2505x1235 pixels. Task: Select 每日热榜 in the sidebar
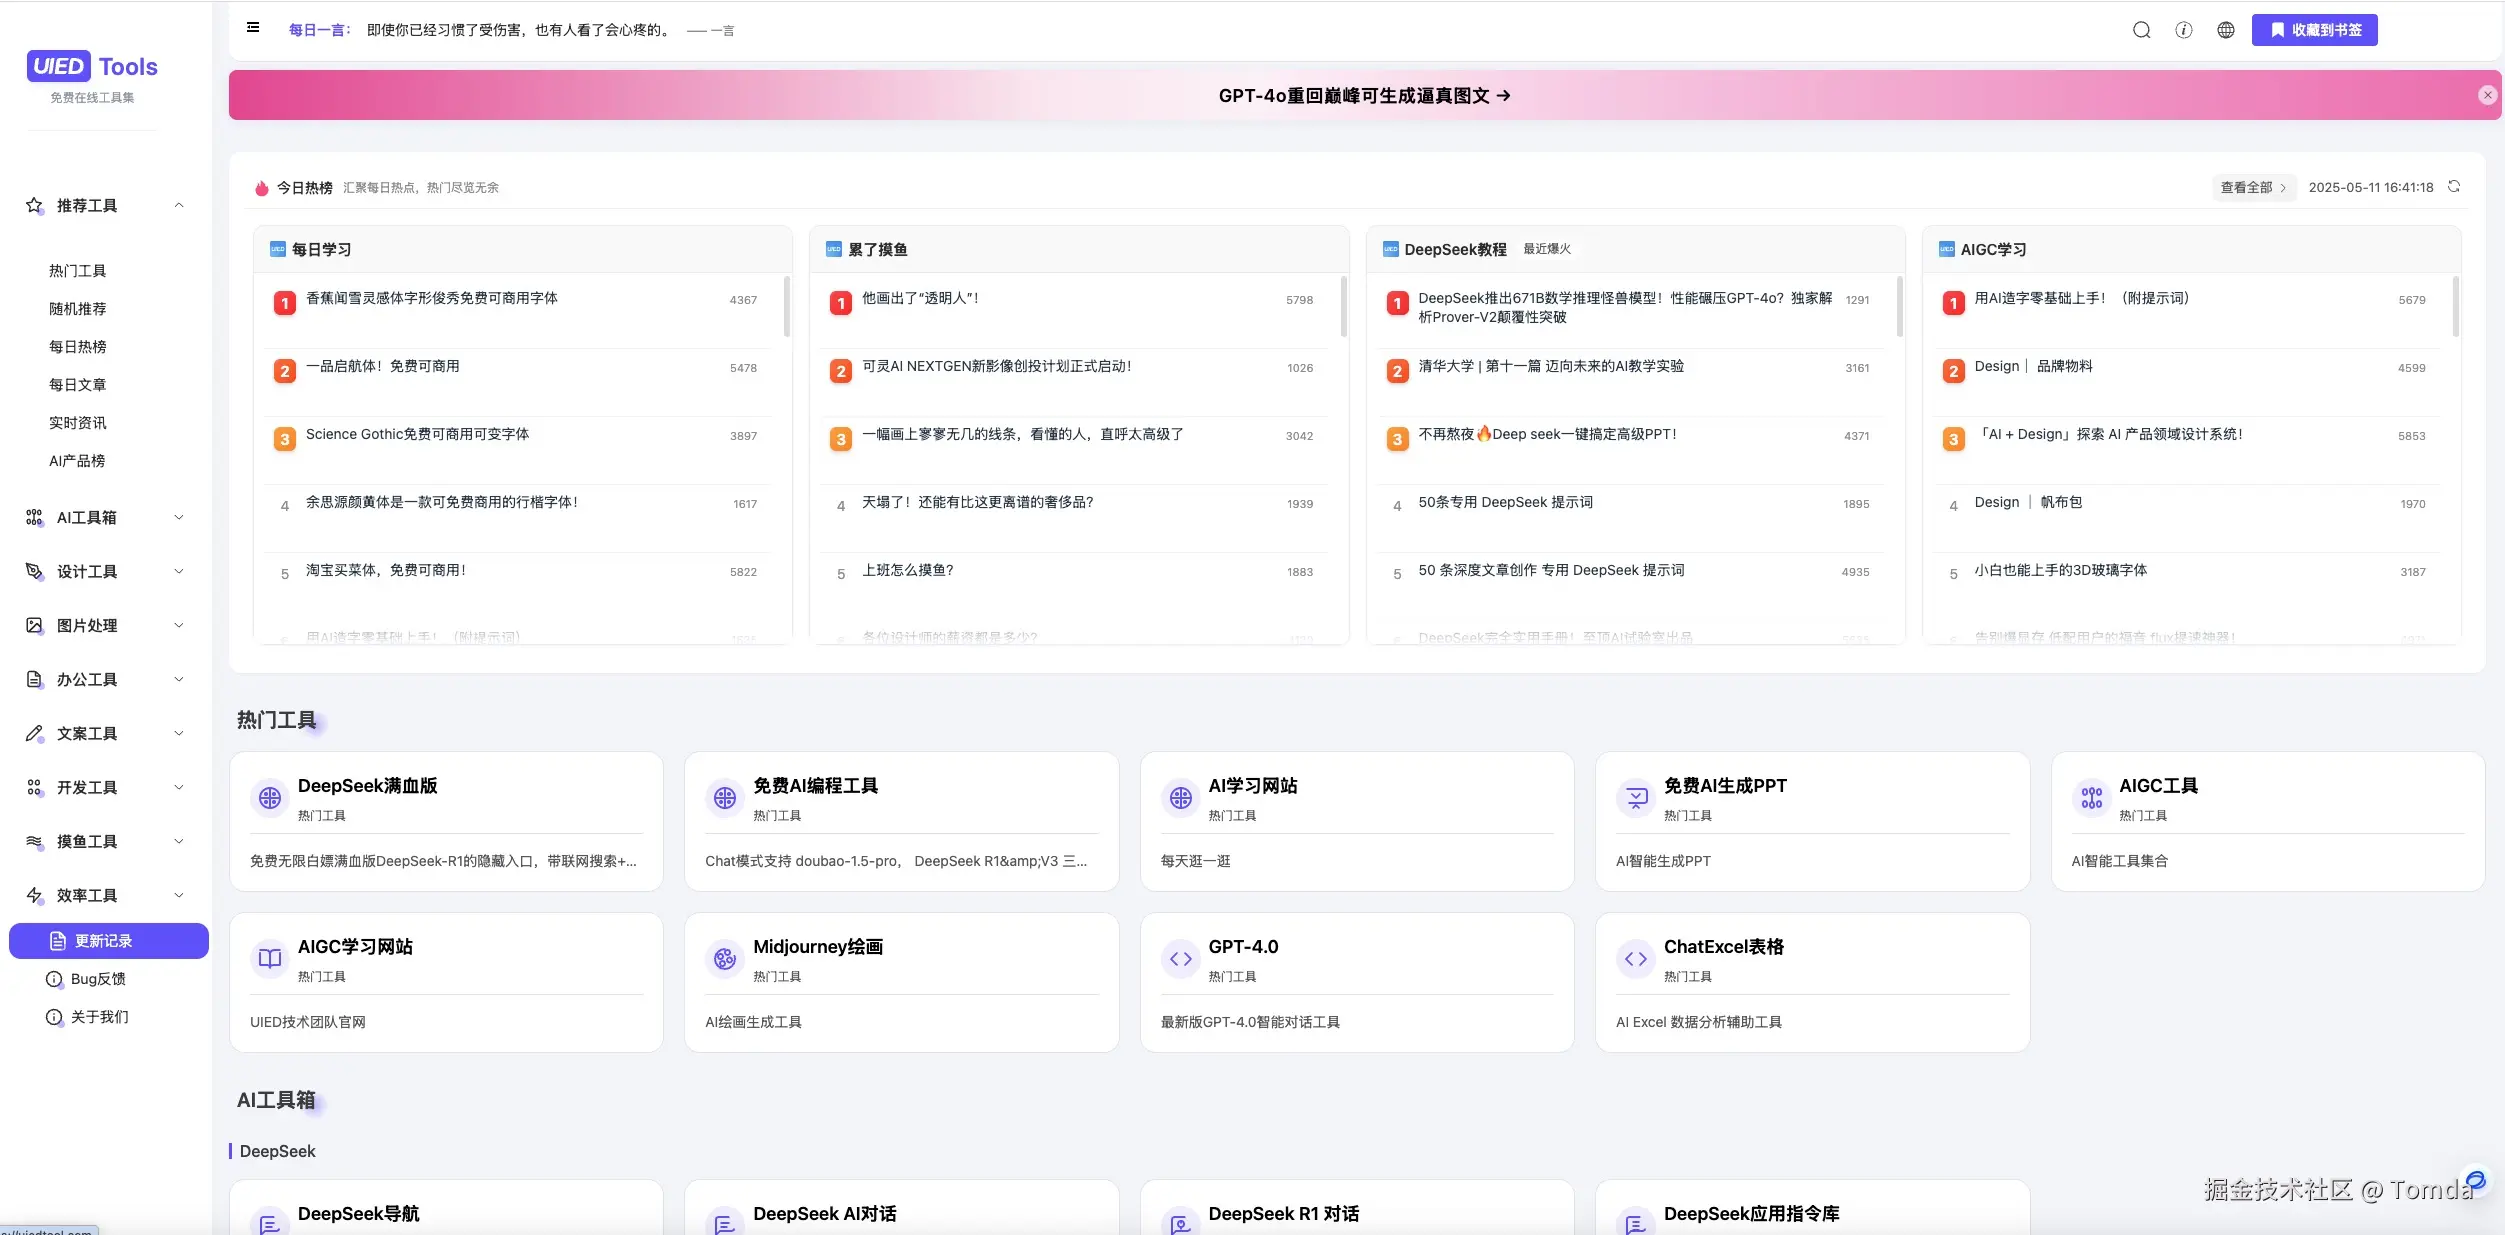coord(78,347)
